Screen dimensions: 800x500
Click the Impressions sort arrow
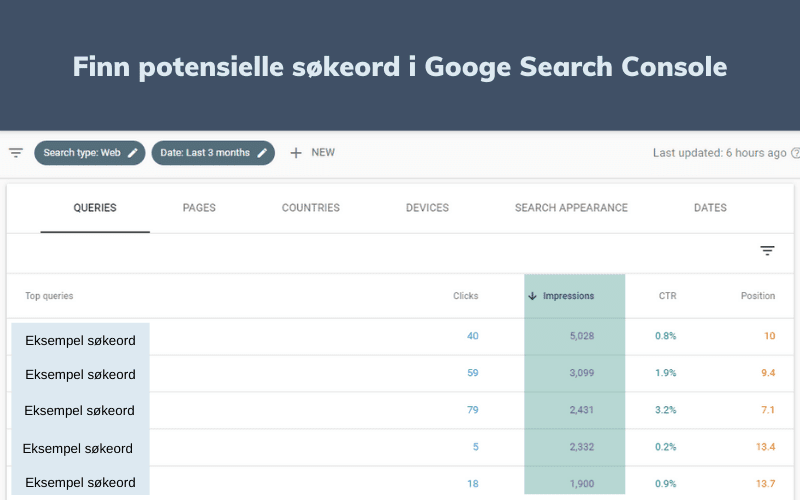pos(532,296)
